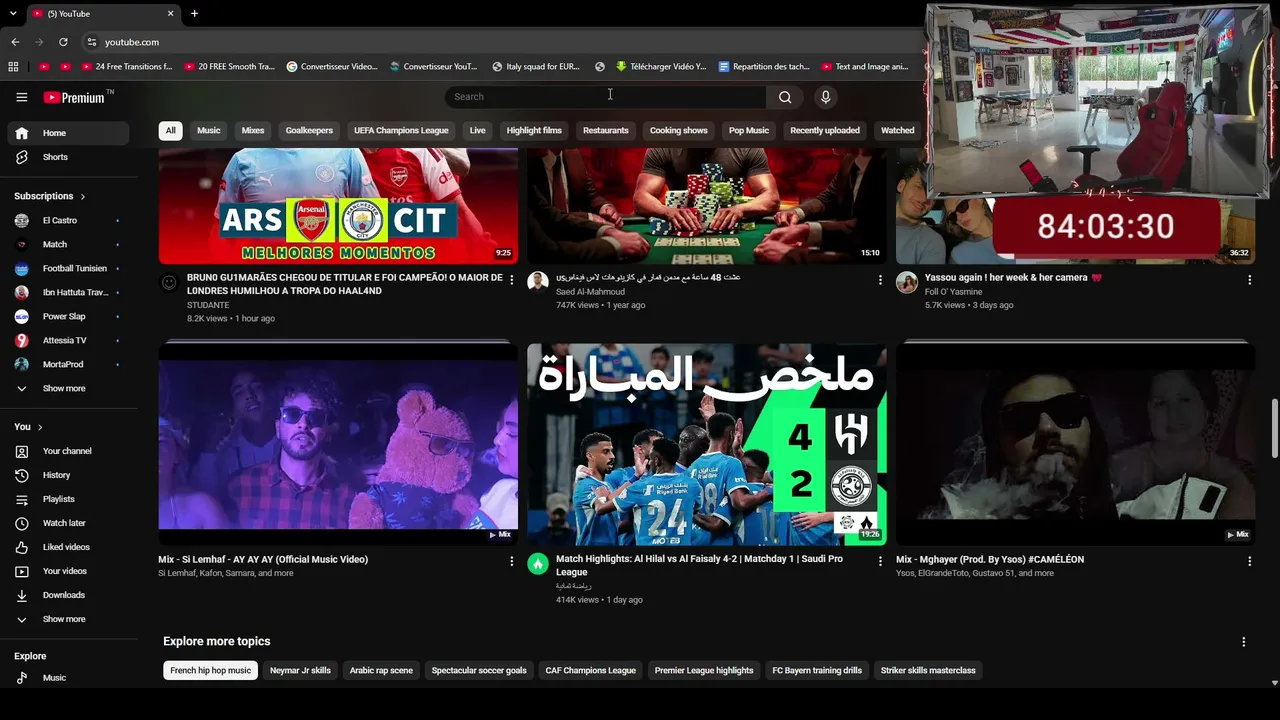Choose the Premier League highlights topic

tap(704, 670)
